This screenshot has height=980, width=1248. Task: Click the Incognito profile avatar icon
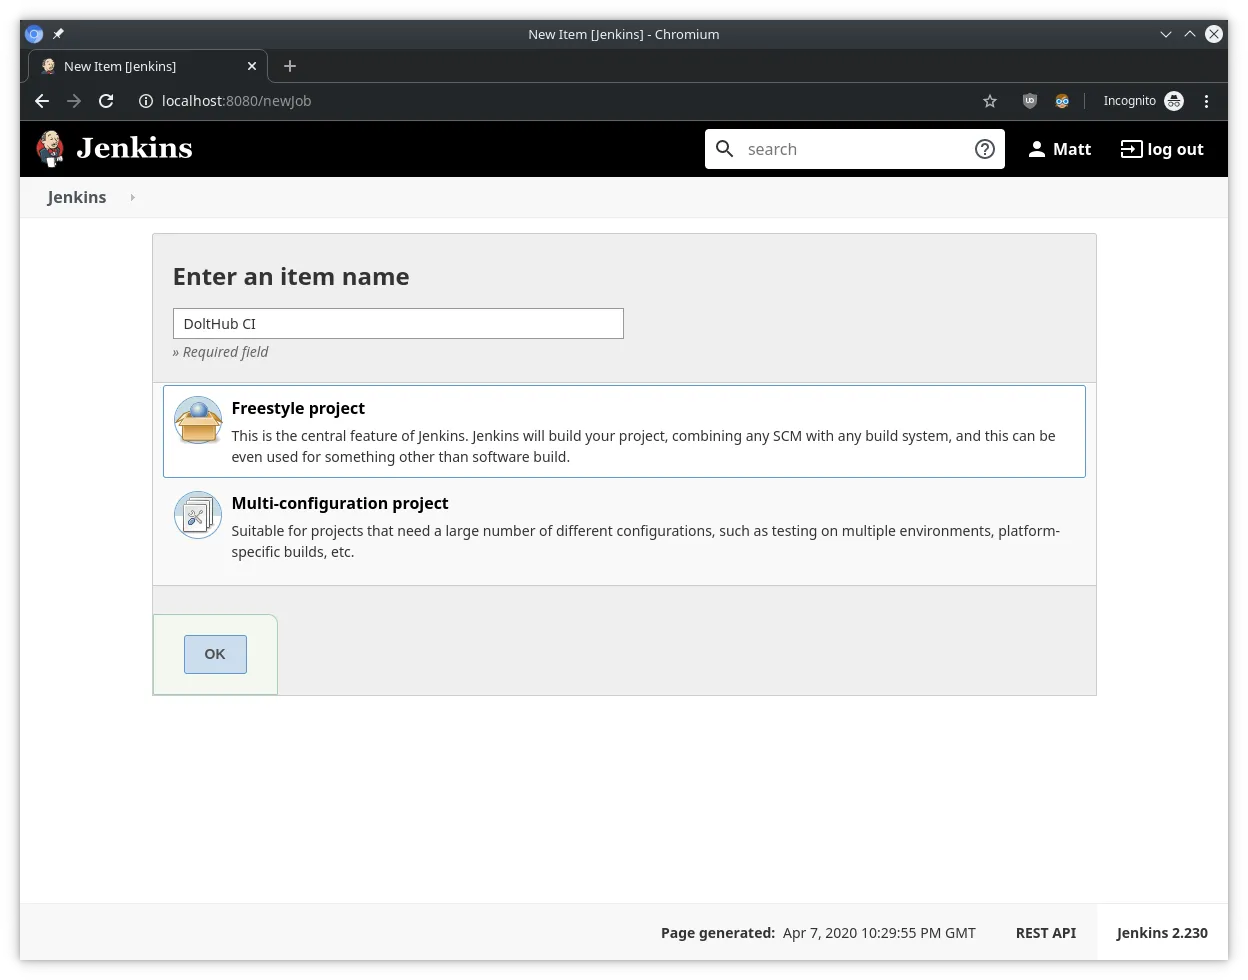(1174, 100)
